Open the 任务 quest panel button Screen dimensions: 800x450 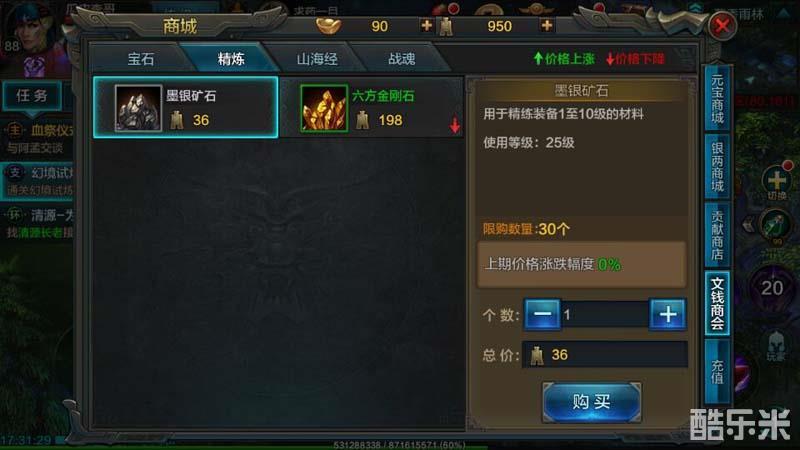[x=32, y=95]
